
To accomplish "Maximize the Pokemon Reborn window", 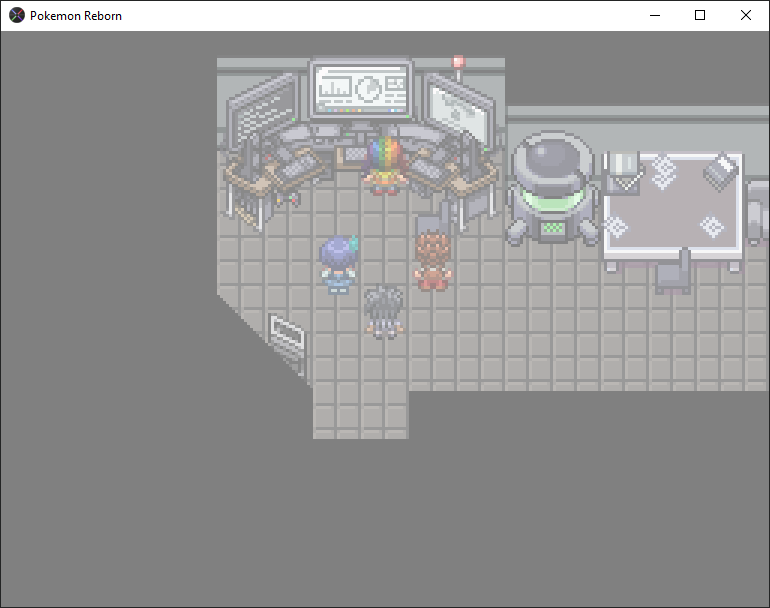I will click(x=700, y=15).
